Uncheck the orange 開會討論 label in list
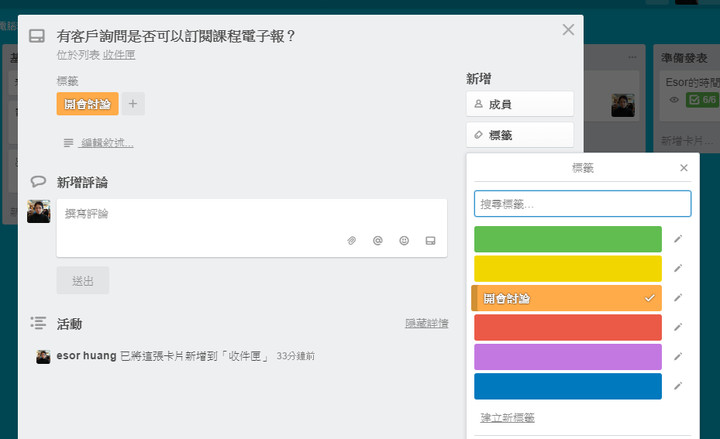The image size is (720, 439). [567, 298]
